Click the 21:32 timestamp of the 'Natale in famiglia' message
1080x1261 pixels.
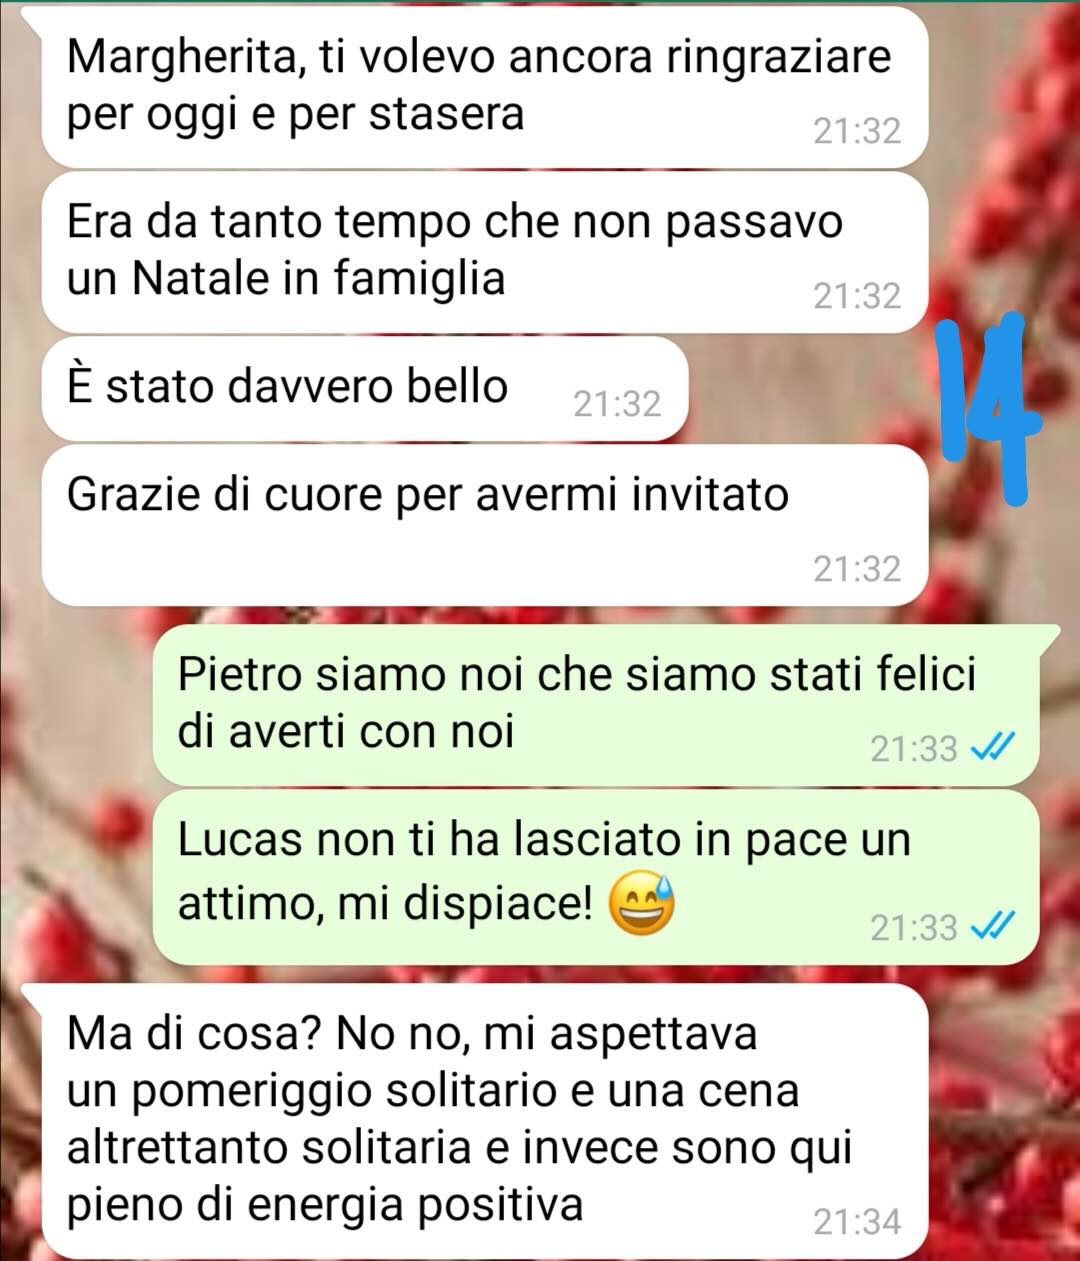(x=857, y=296)
